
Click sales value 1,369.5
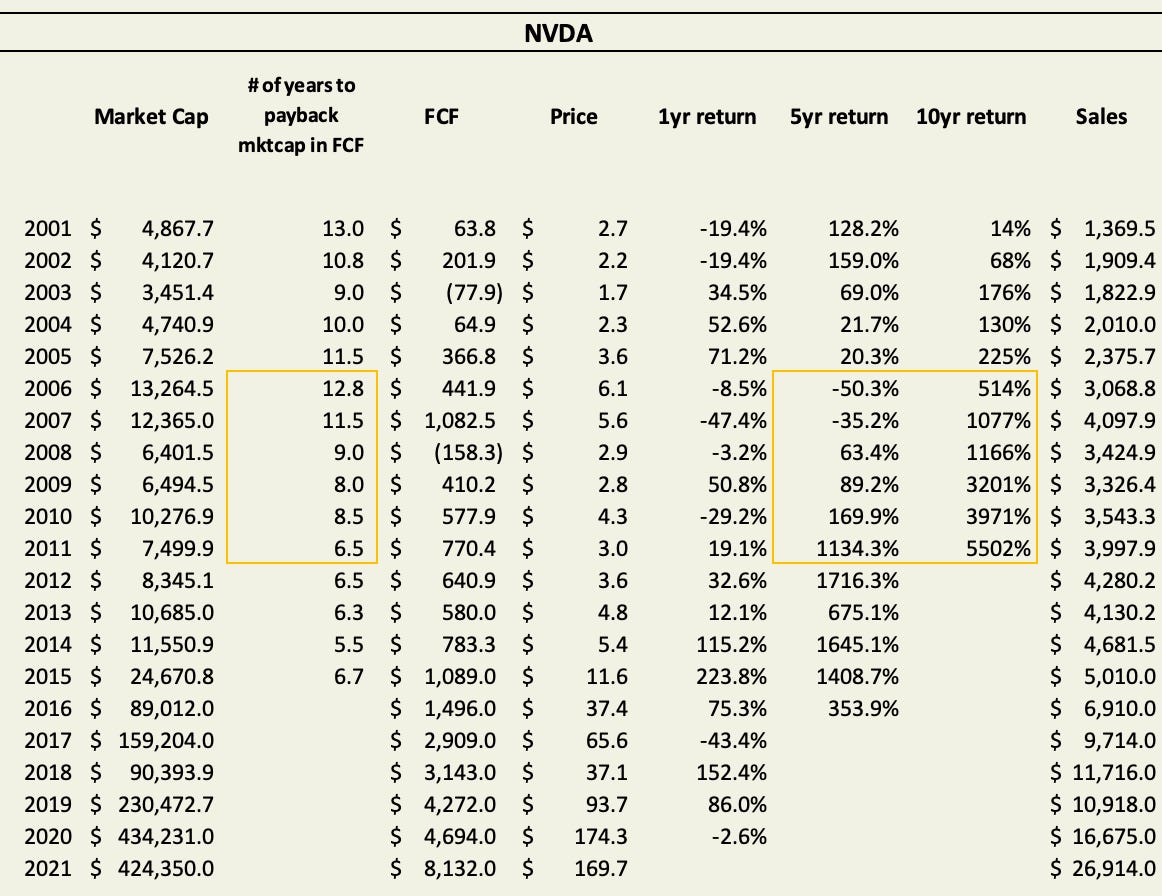[x=1119, y=228]
